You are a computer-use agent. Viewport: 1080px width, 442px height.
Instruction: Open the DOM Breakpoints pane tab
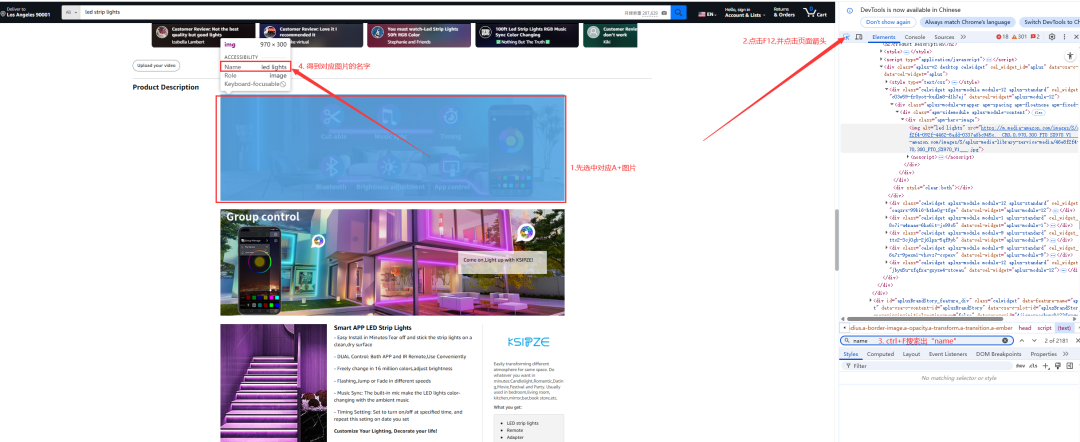tap(999, 354)
